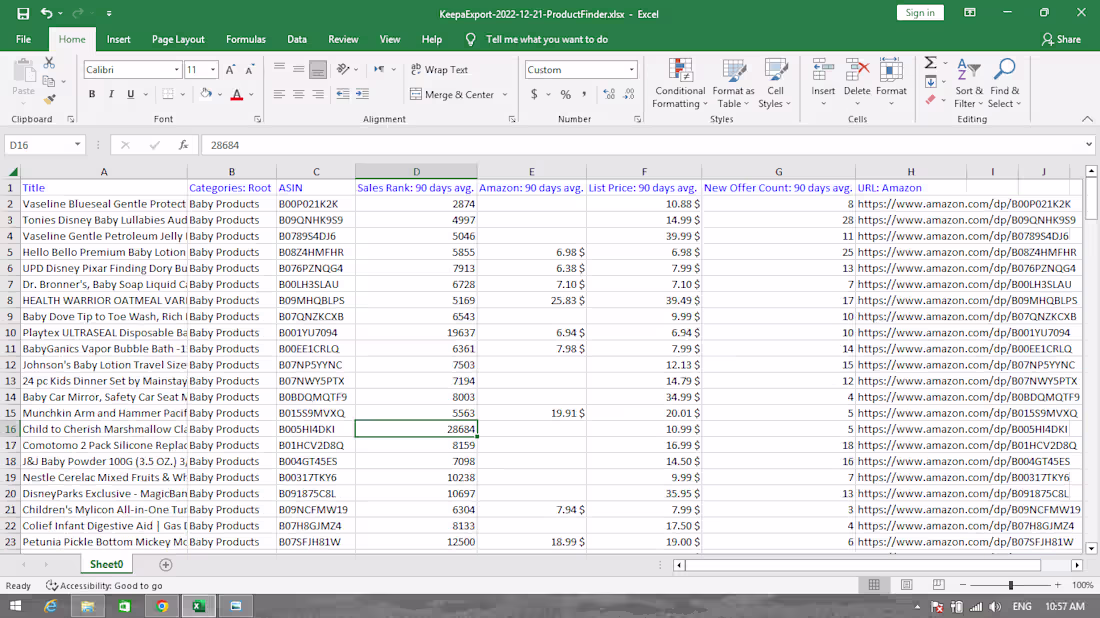
Task: Switch to the Page Layout tab
Action: pos(178,39)
